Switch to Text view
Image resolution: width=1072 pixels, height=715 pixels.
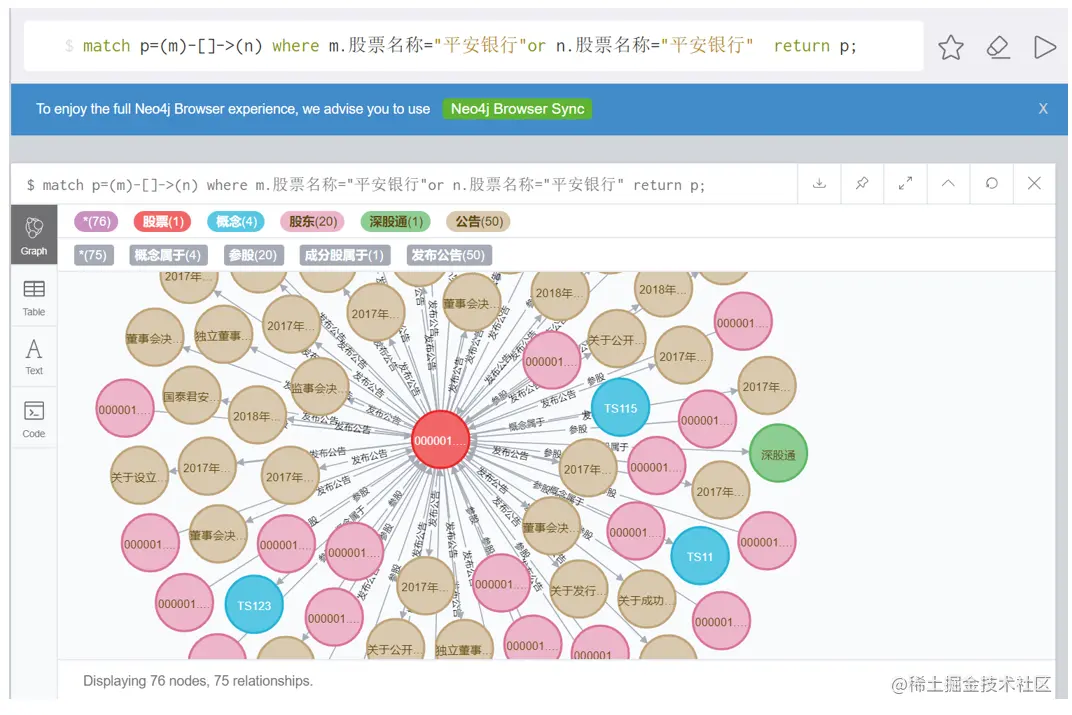[x=34, y=356]
